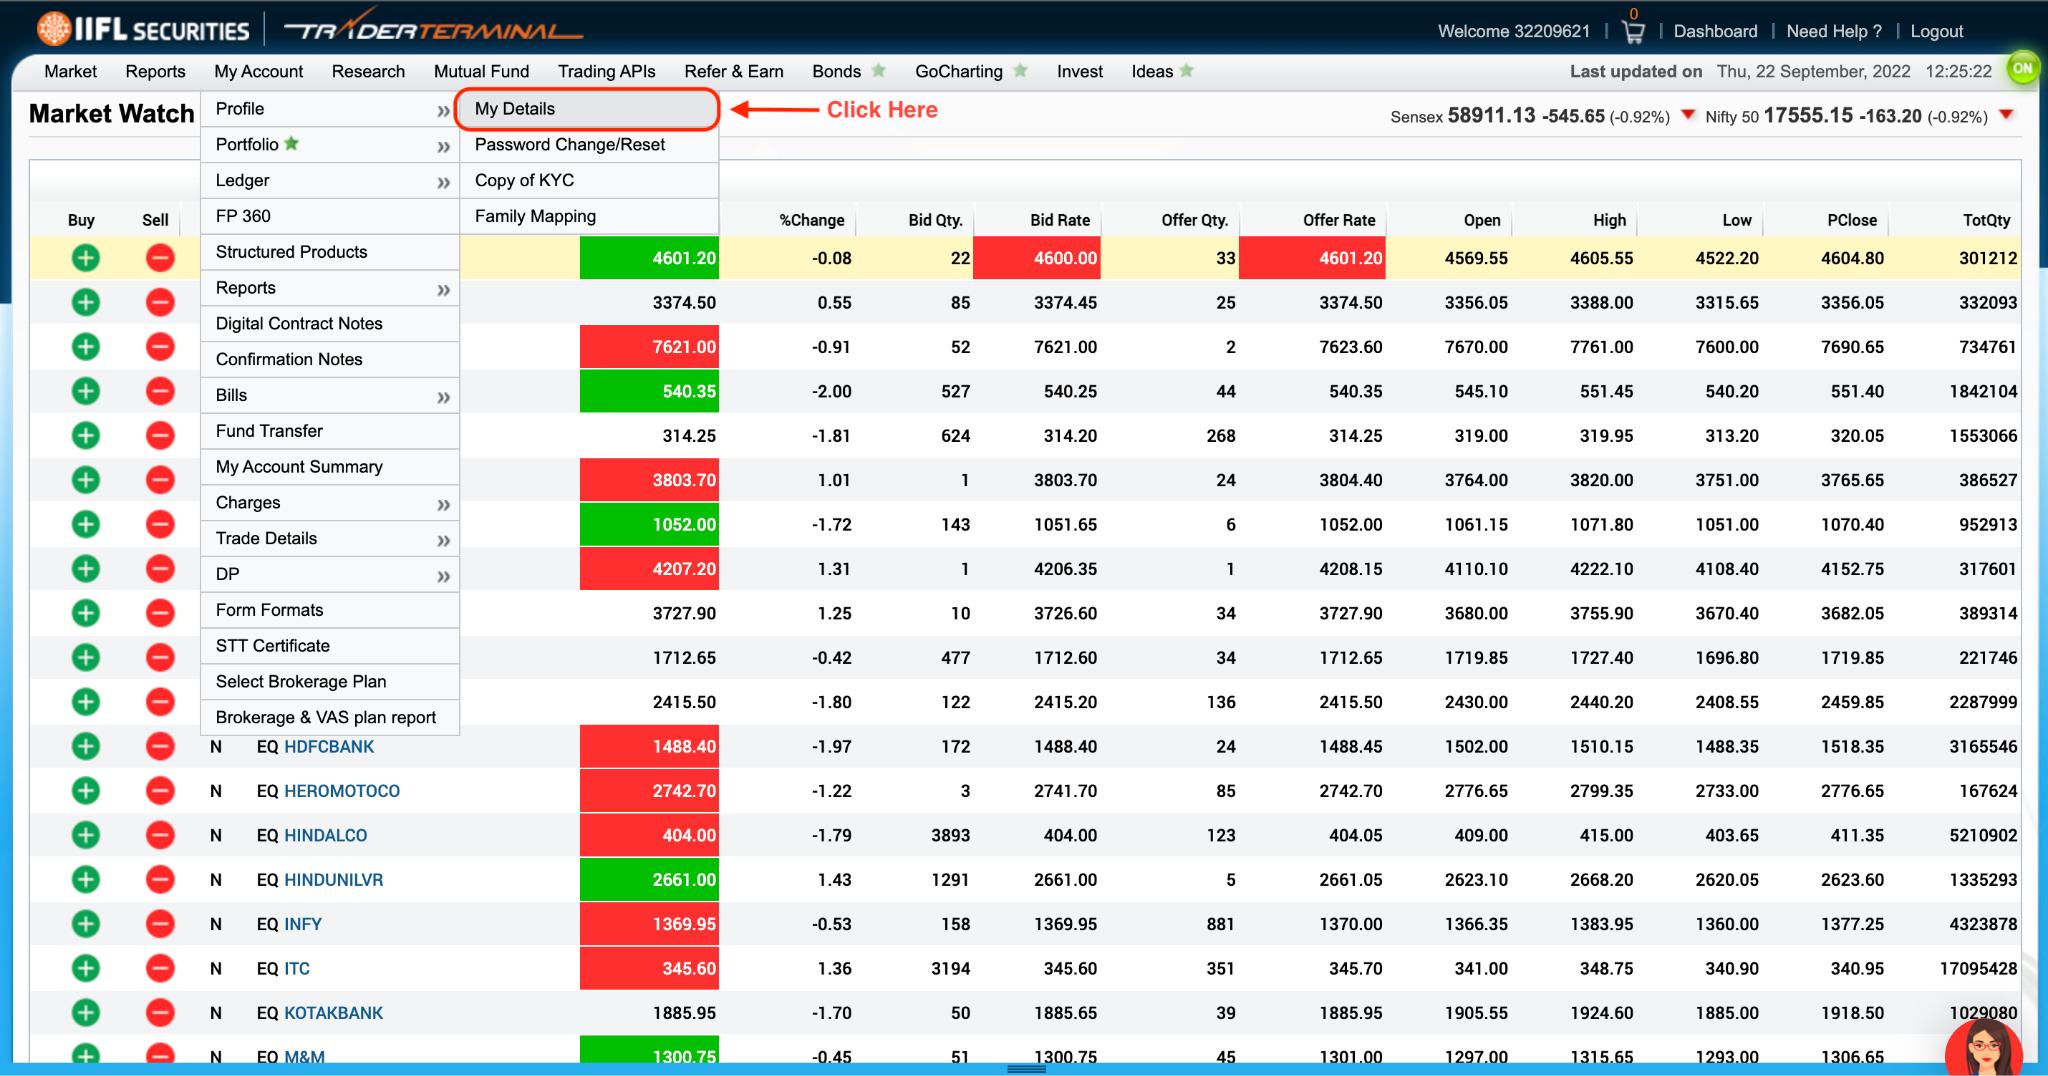Click the IIFL Securities logo
The width and height of the screenshot is (2048, 1076).
point(143,30)
